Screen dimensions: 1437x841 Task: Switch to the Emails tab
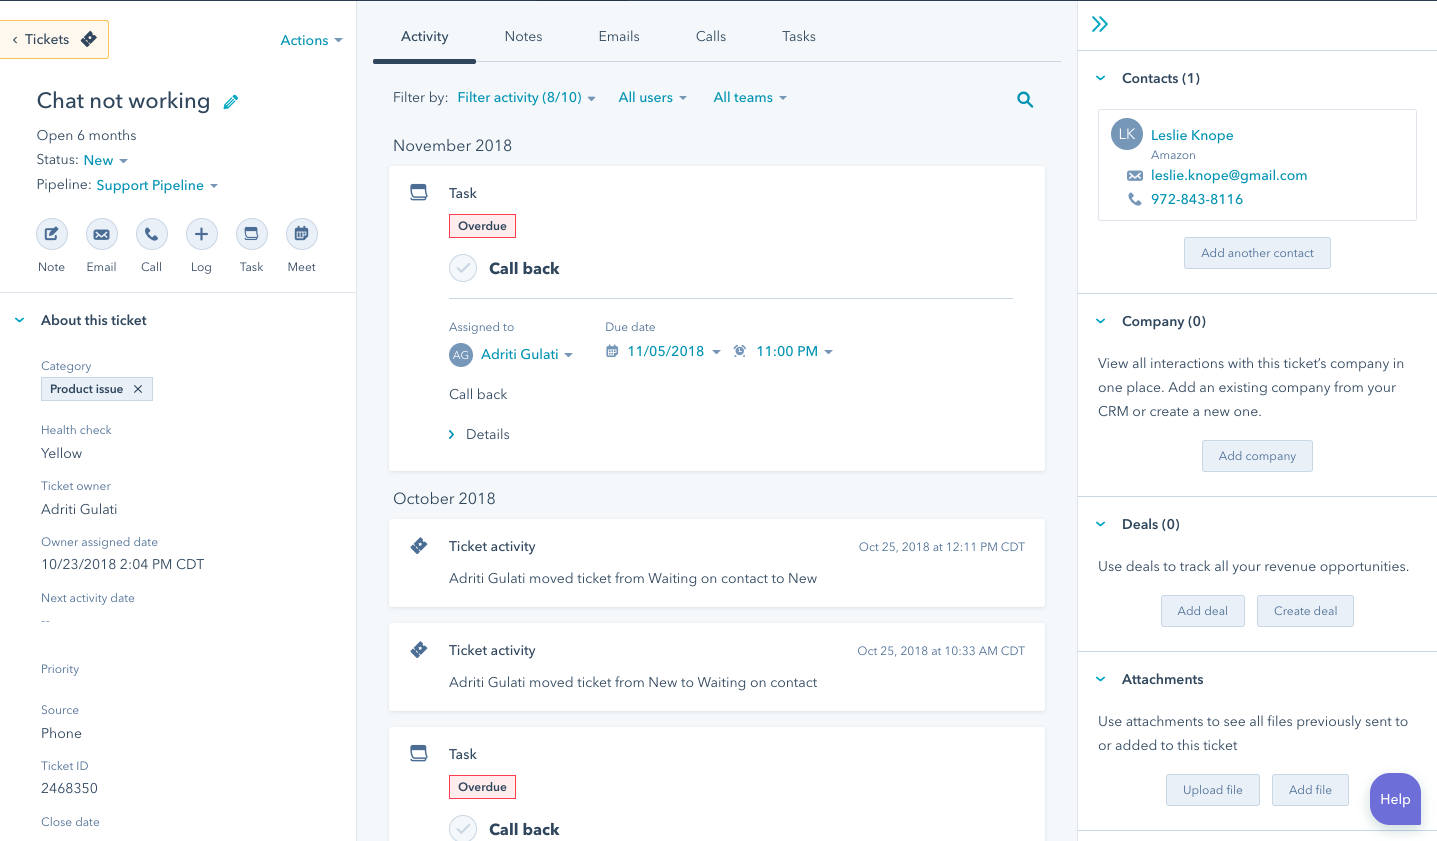[619, 36]
